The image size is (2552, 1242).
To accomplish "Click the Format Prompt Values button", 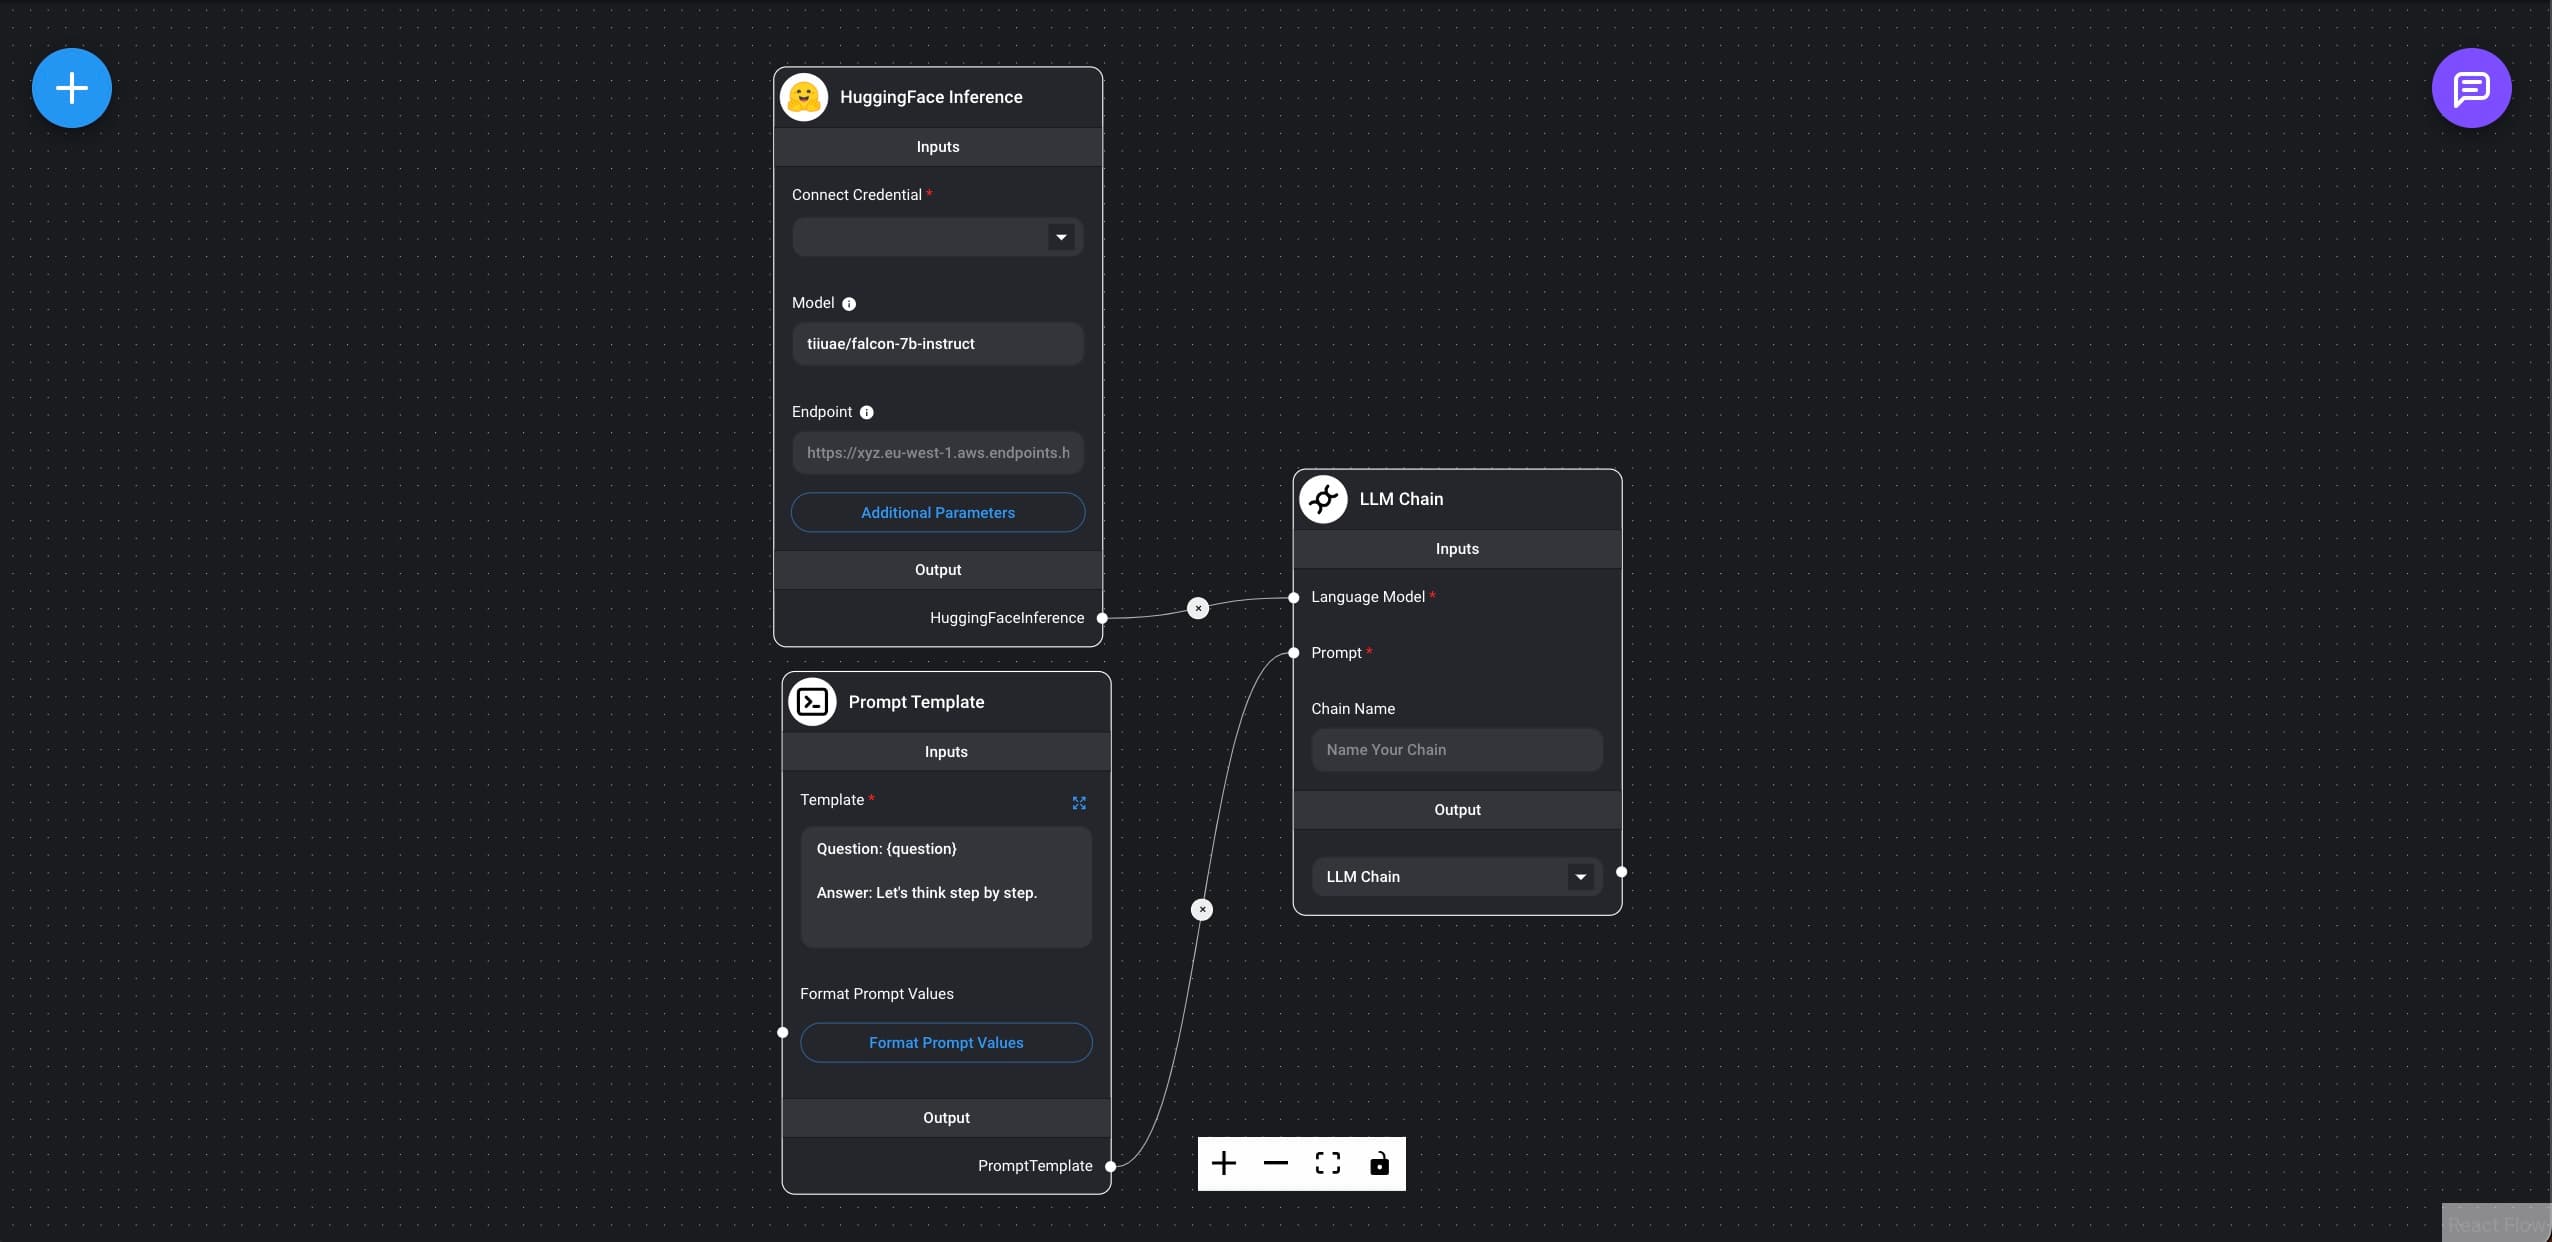I will pos(946,1042).
